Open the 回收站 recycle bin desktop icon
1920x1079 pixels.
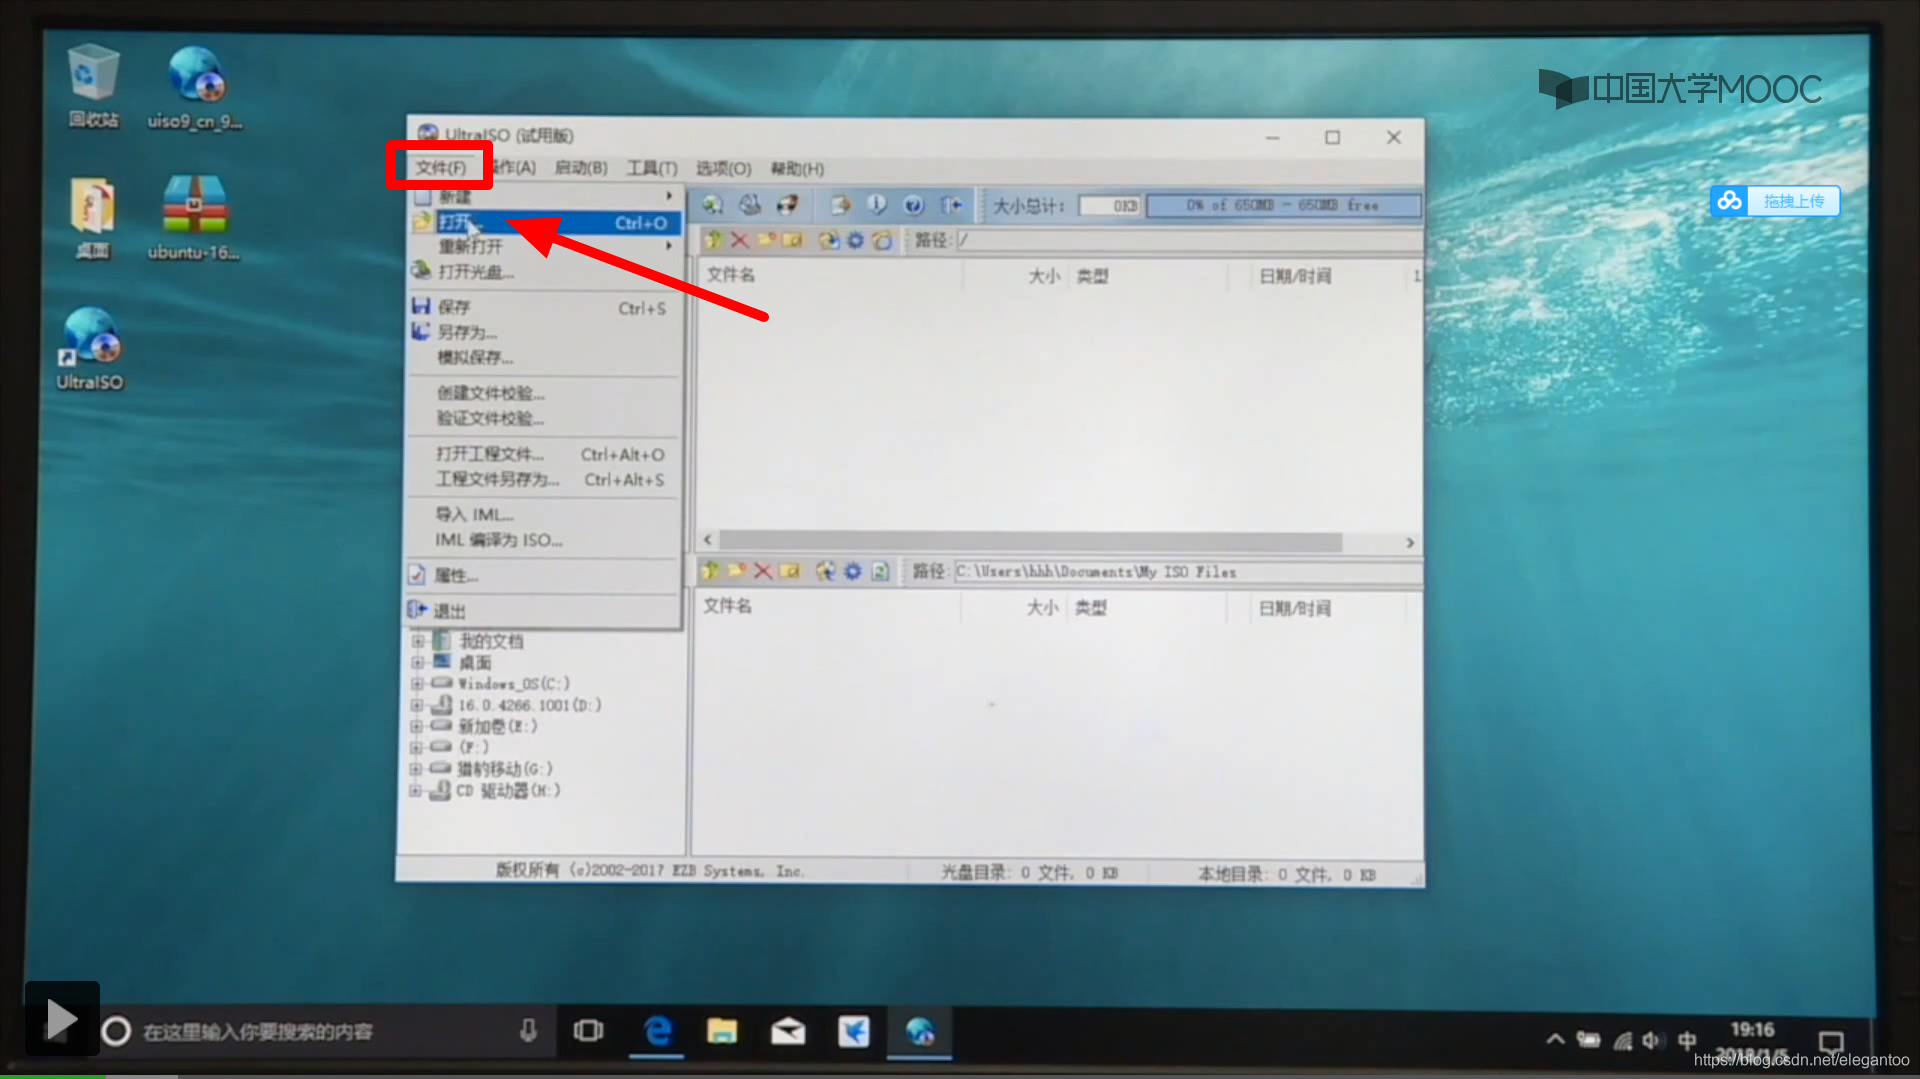pyautogui.click(x=93, y=86)
